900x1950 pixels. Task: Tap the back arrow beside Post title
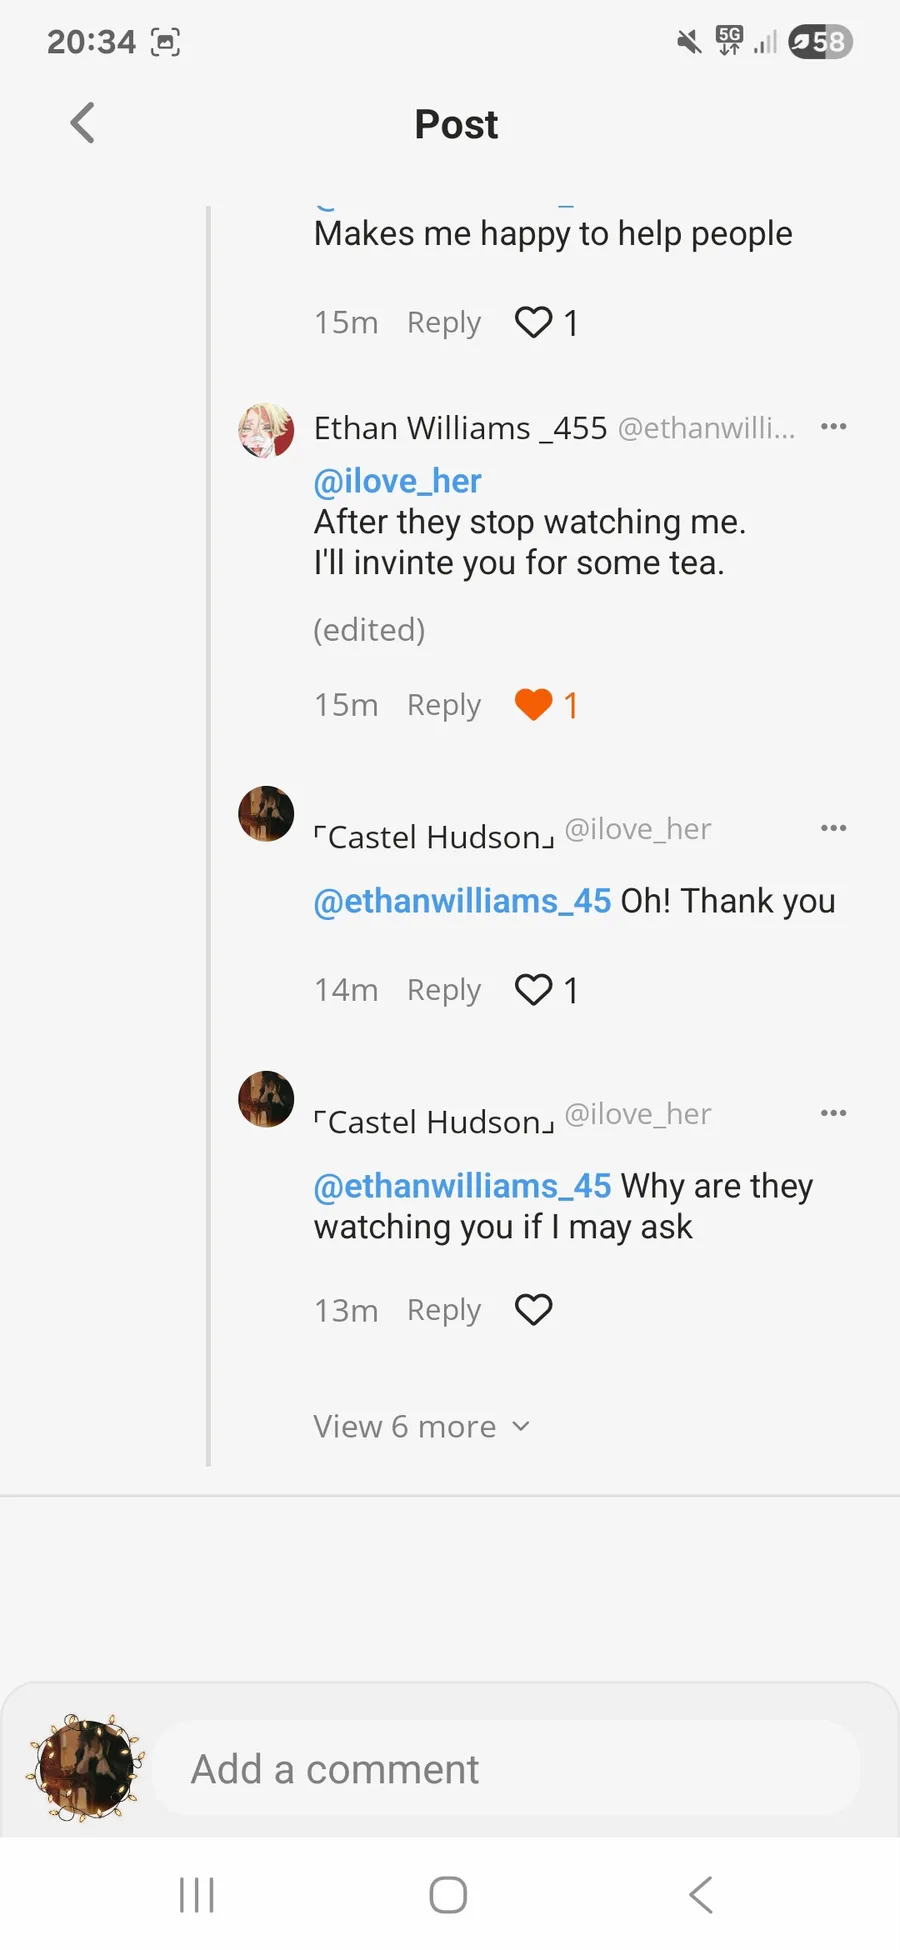[x=83, y=124]
